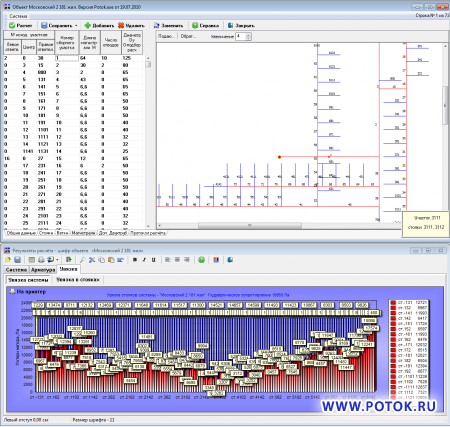Increase the Увеличение zoom stepper value
The height and width of the screenshot is (427, 450).
tap(248, 34)
